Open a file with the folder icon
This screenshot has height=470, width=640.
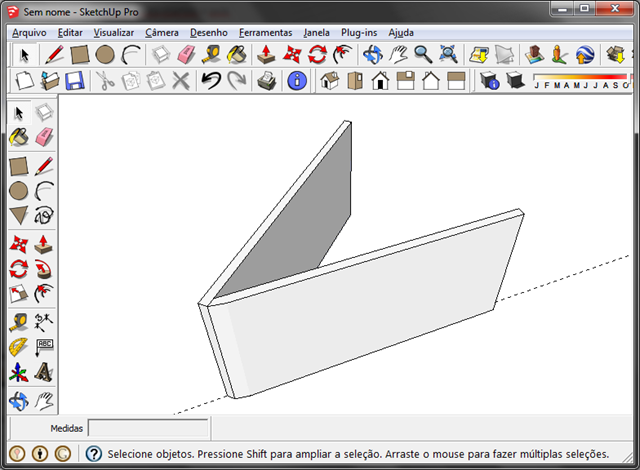[x=50, y=80]
